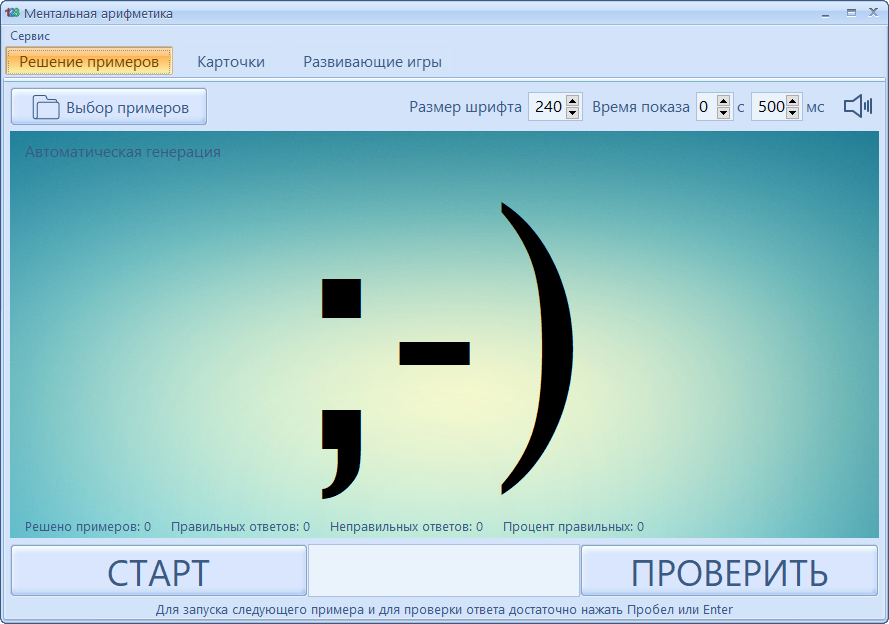Toggle the sound speaker icon
Image resolution: width=889 pixels, height=624 pixels.
(857, 107)
